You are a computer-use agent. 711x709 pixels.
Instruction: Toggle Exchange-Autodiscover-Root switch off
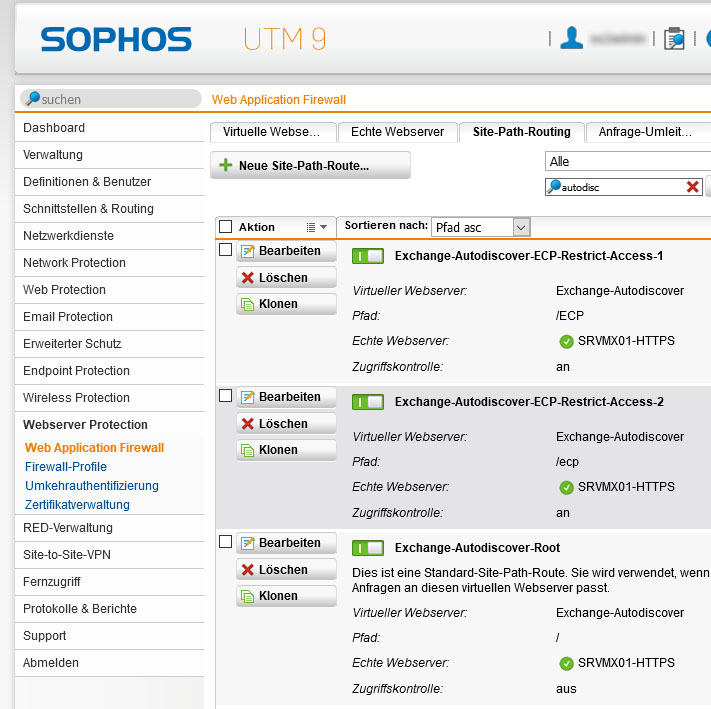pos(368,548)
